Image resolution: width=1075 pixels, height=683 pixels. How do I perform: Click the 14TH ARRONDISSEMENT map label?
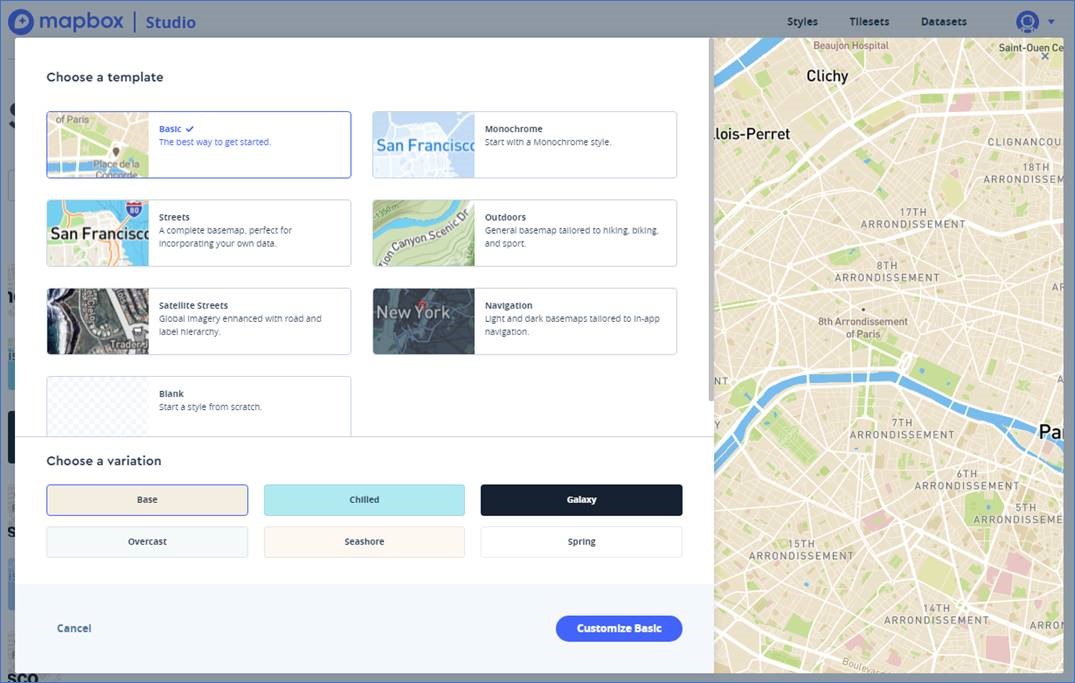click(x=936, y=614)
